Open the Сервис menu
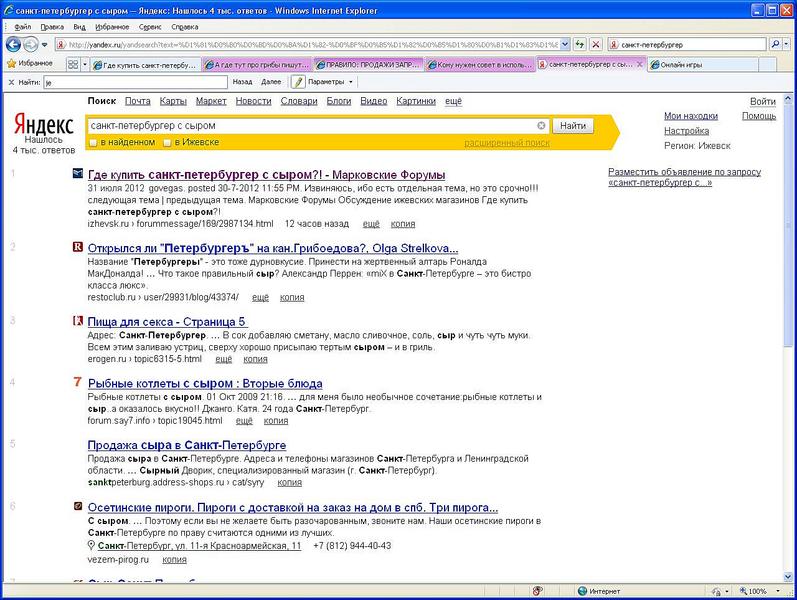The height and width of the screenshot is (600, 797). (x=150, y=27)
